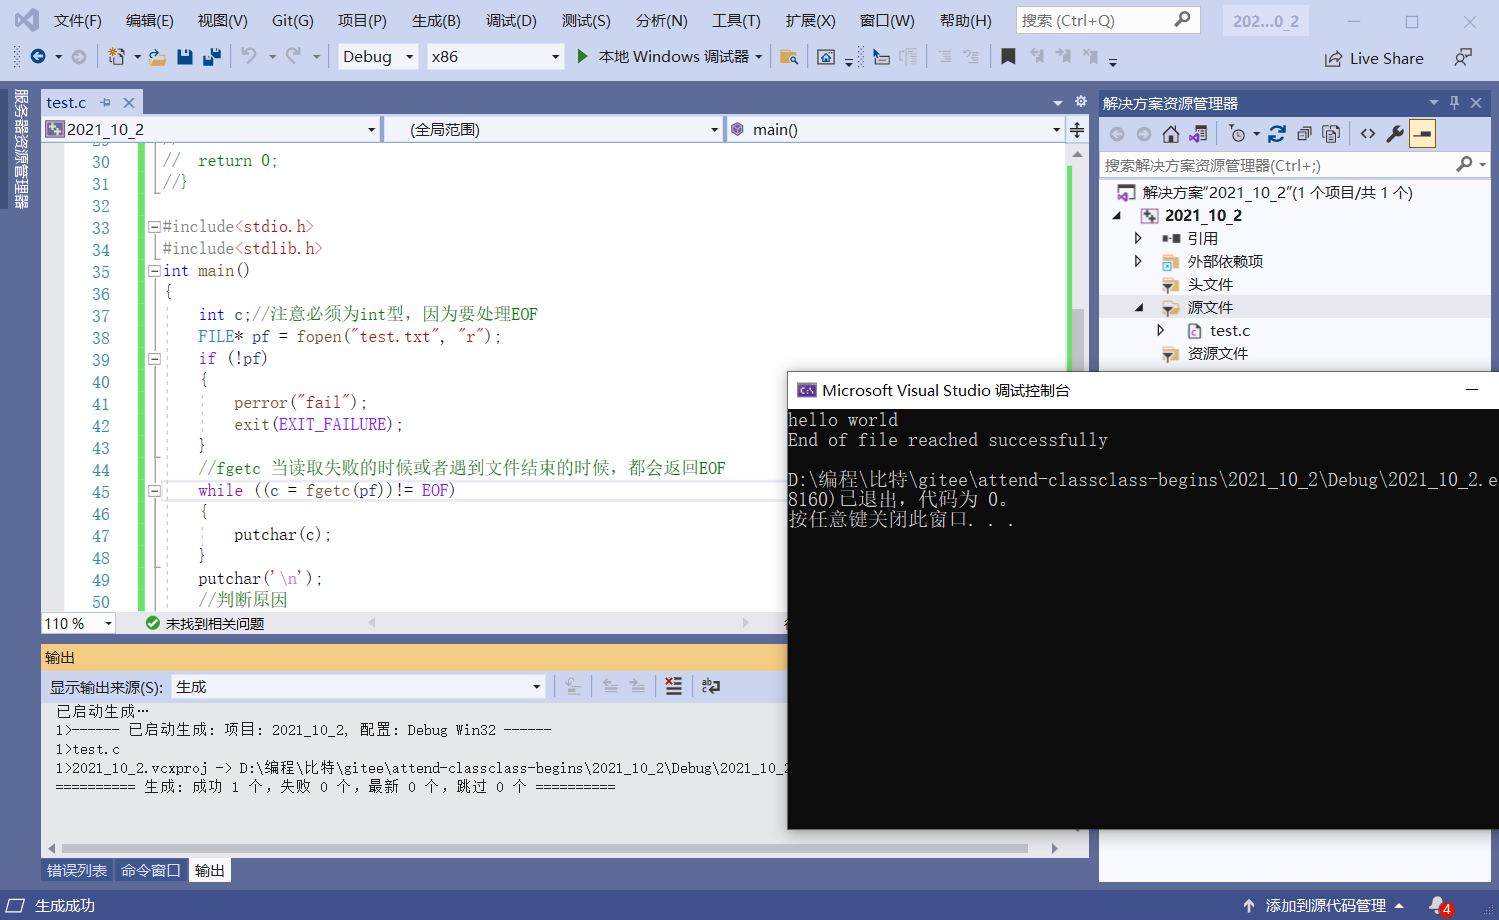
Task: Open the 文件(F) menu
Action: tap(77, 20)
